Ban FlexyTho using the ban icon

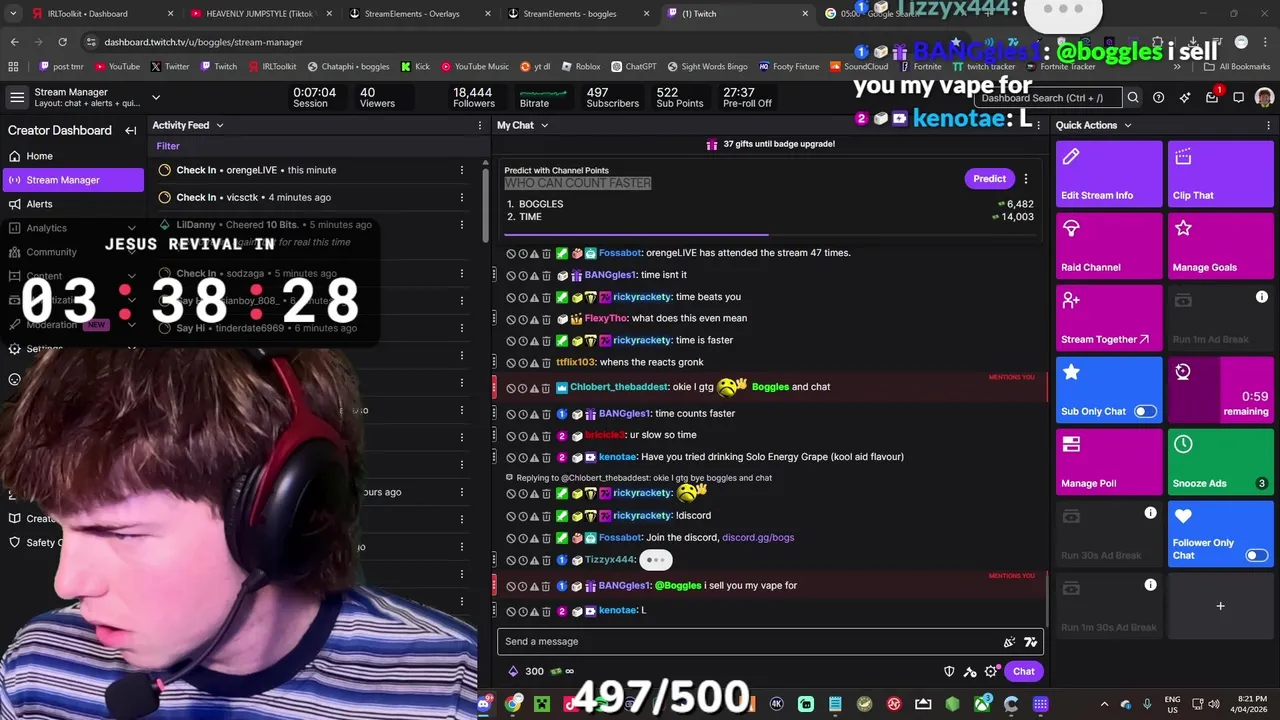511,319
